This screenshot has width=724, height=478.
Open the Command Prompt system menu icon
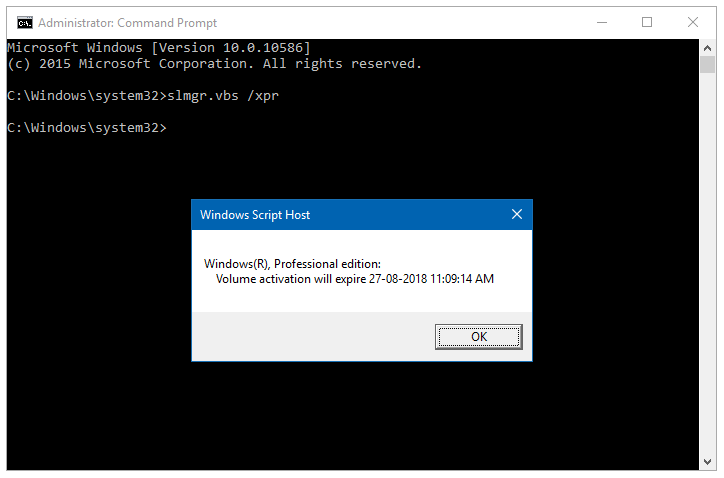click(x=24, y=23)
